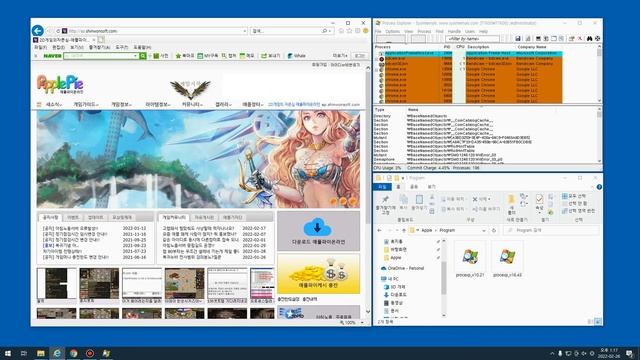This screenshot has height=360, width=640.
Task: Click the green Naver toolbar search button
Action: click(143, 56)
